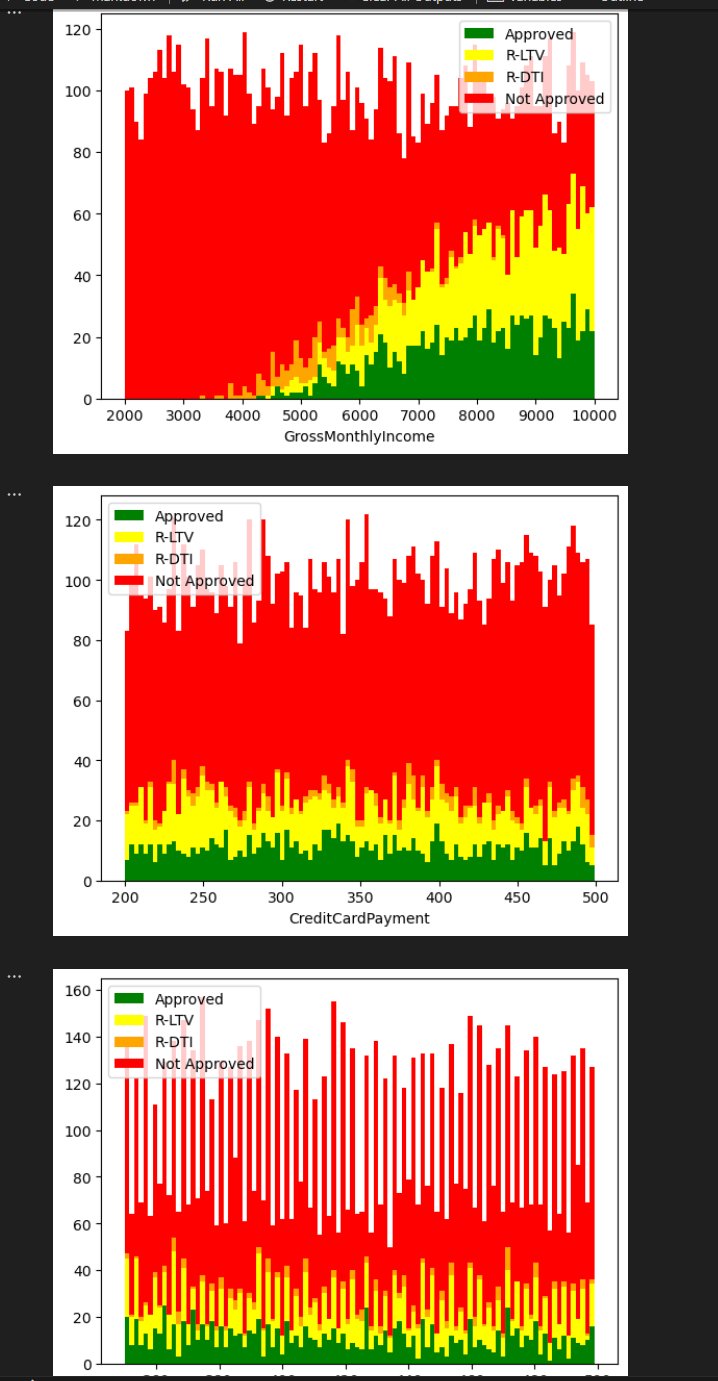
Task: Click the 200 tick on CreditCardPayment axis
Action: pyautogui.click(x=125, y=896)
